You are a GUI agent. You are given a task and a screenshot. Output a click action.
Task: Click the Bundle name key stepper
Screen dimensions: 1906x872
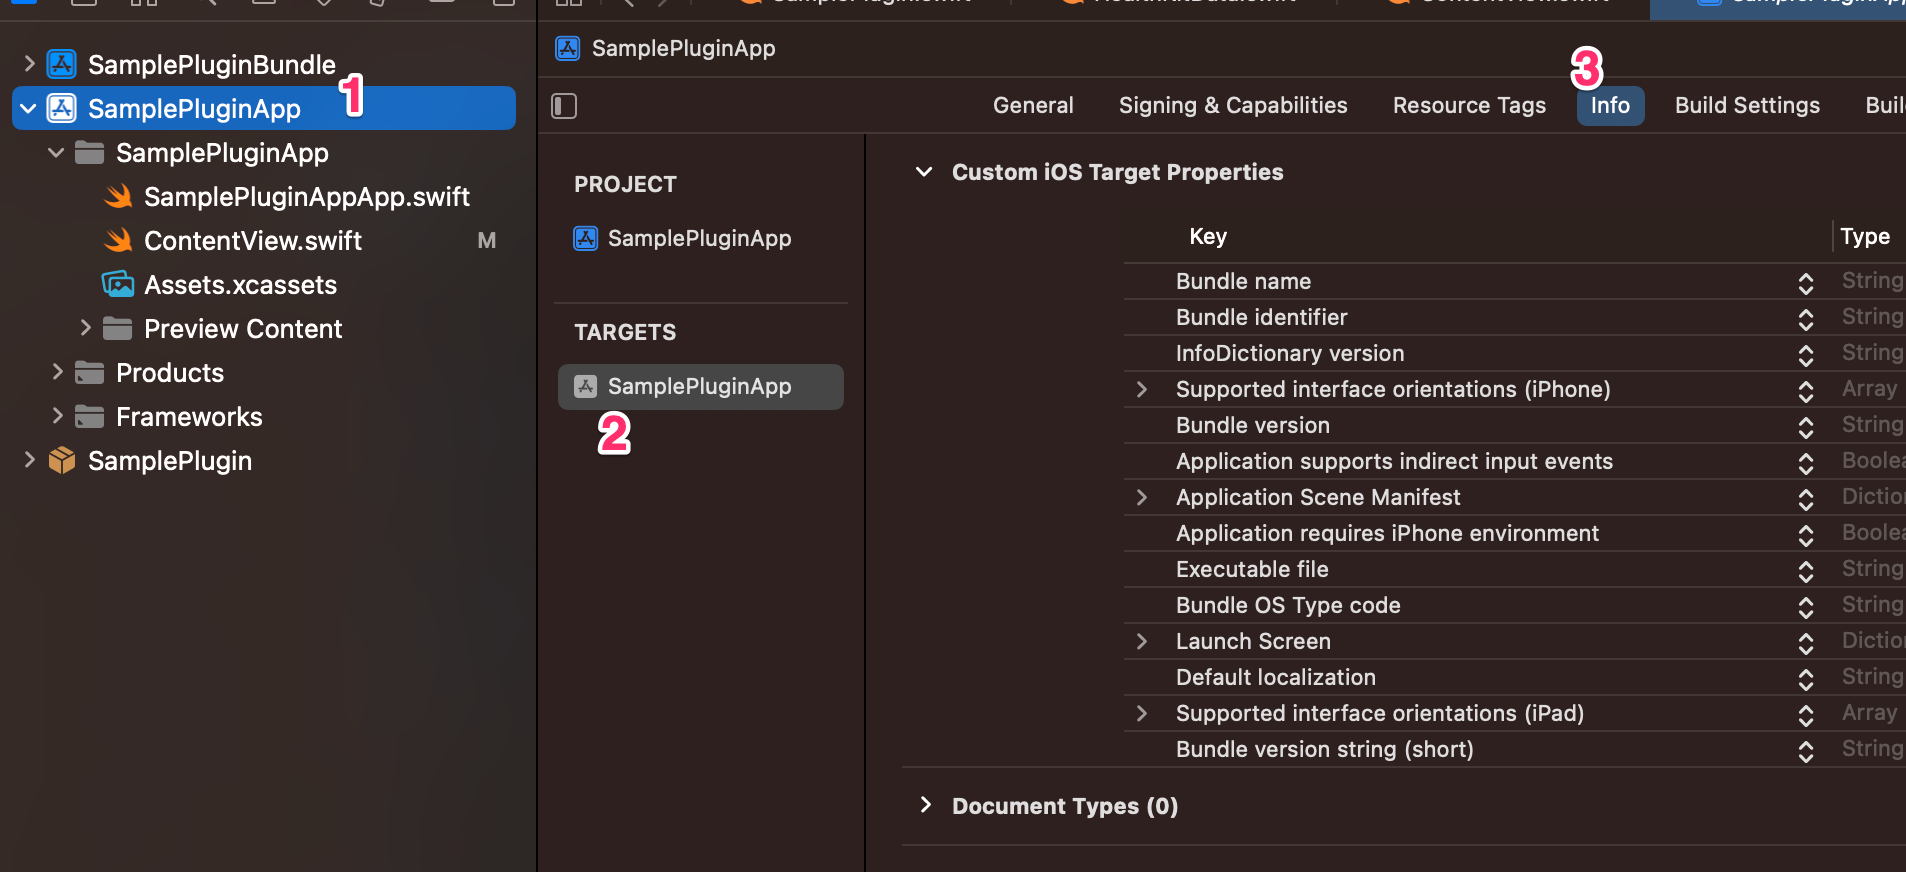coord(1805,283)
